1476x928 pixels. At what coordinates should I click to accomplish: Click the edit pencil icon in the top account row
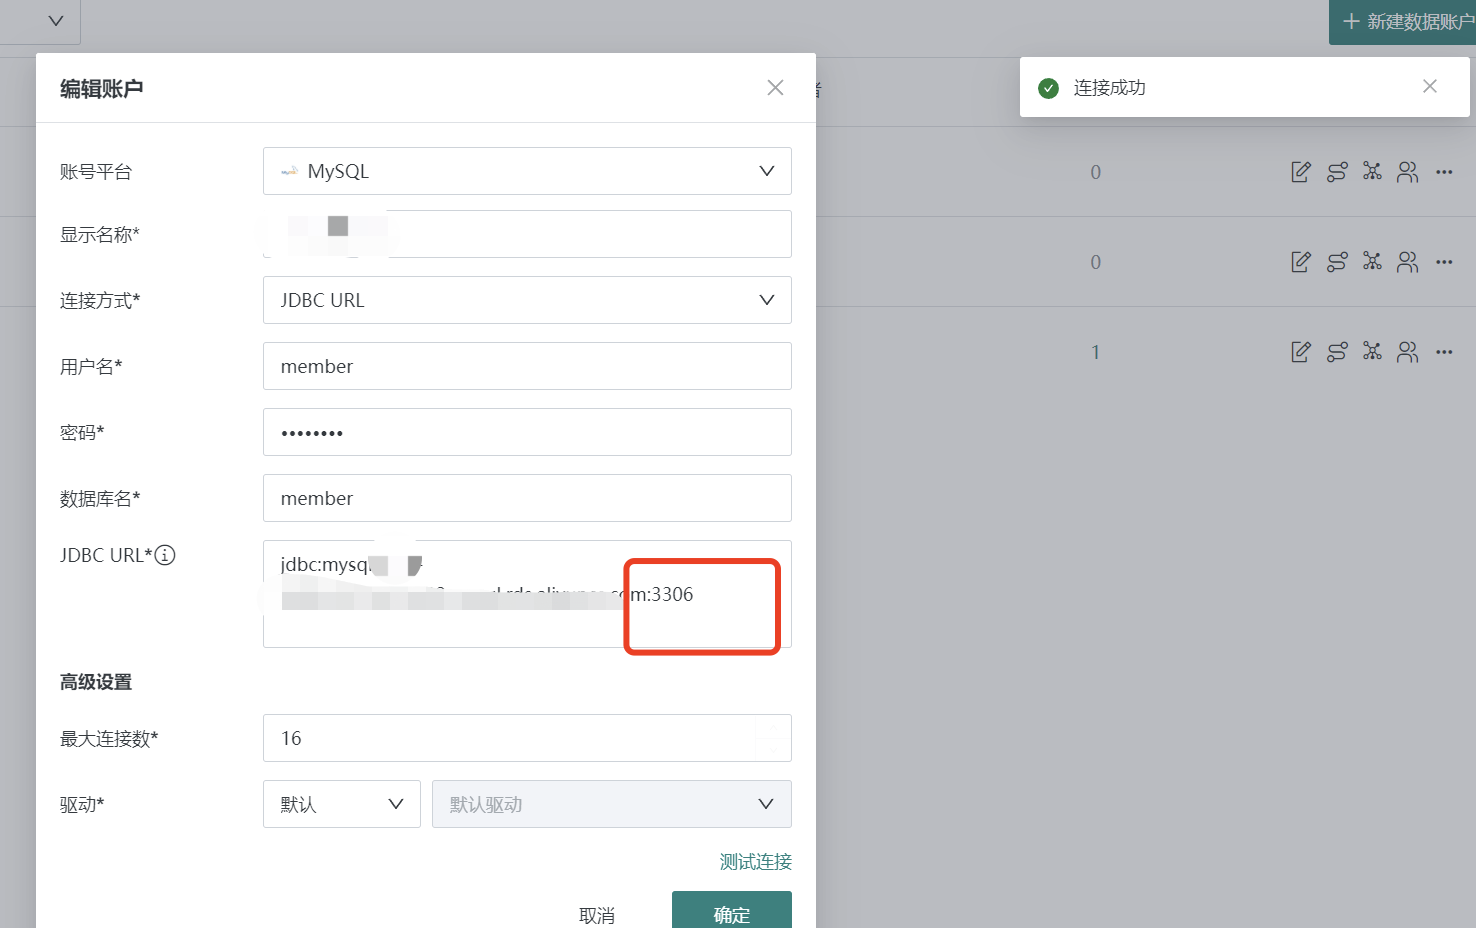[x=1300, y=172]
